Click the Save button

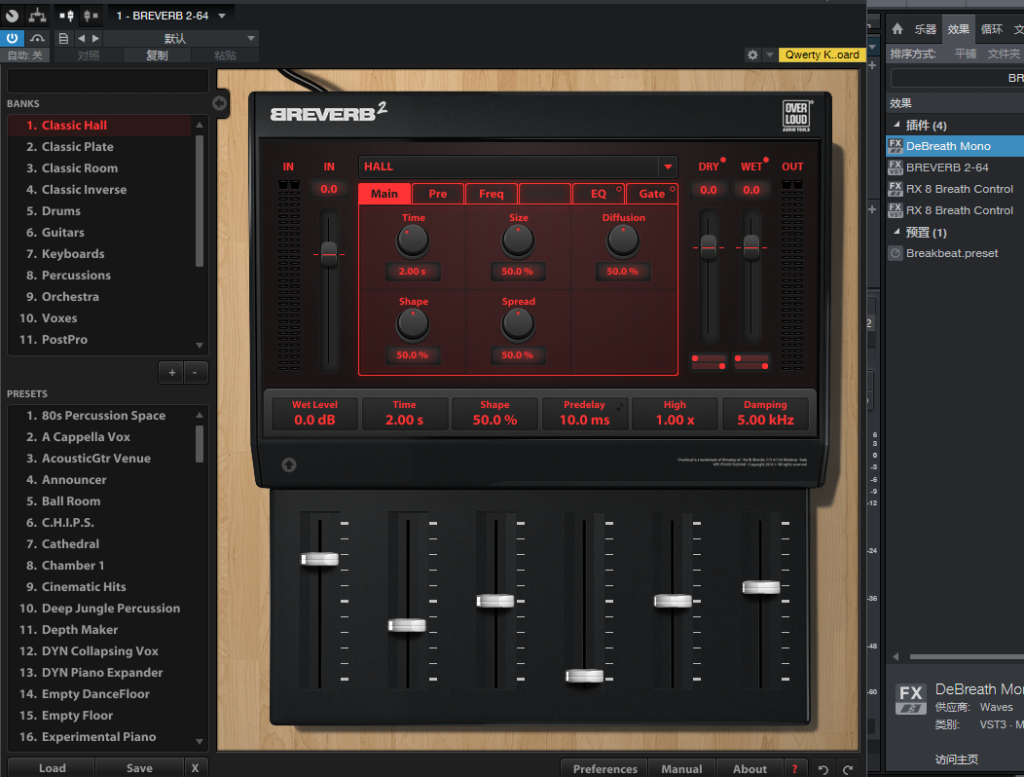(139, 768)
